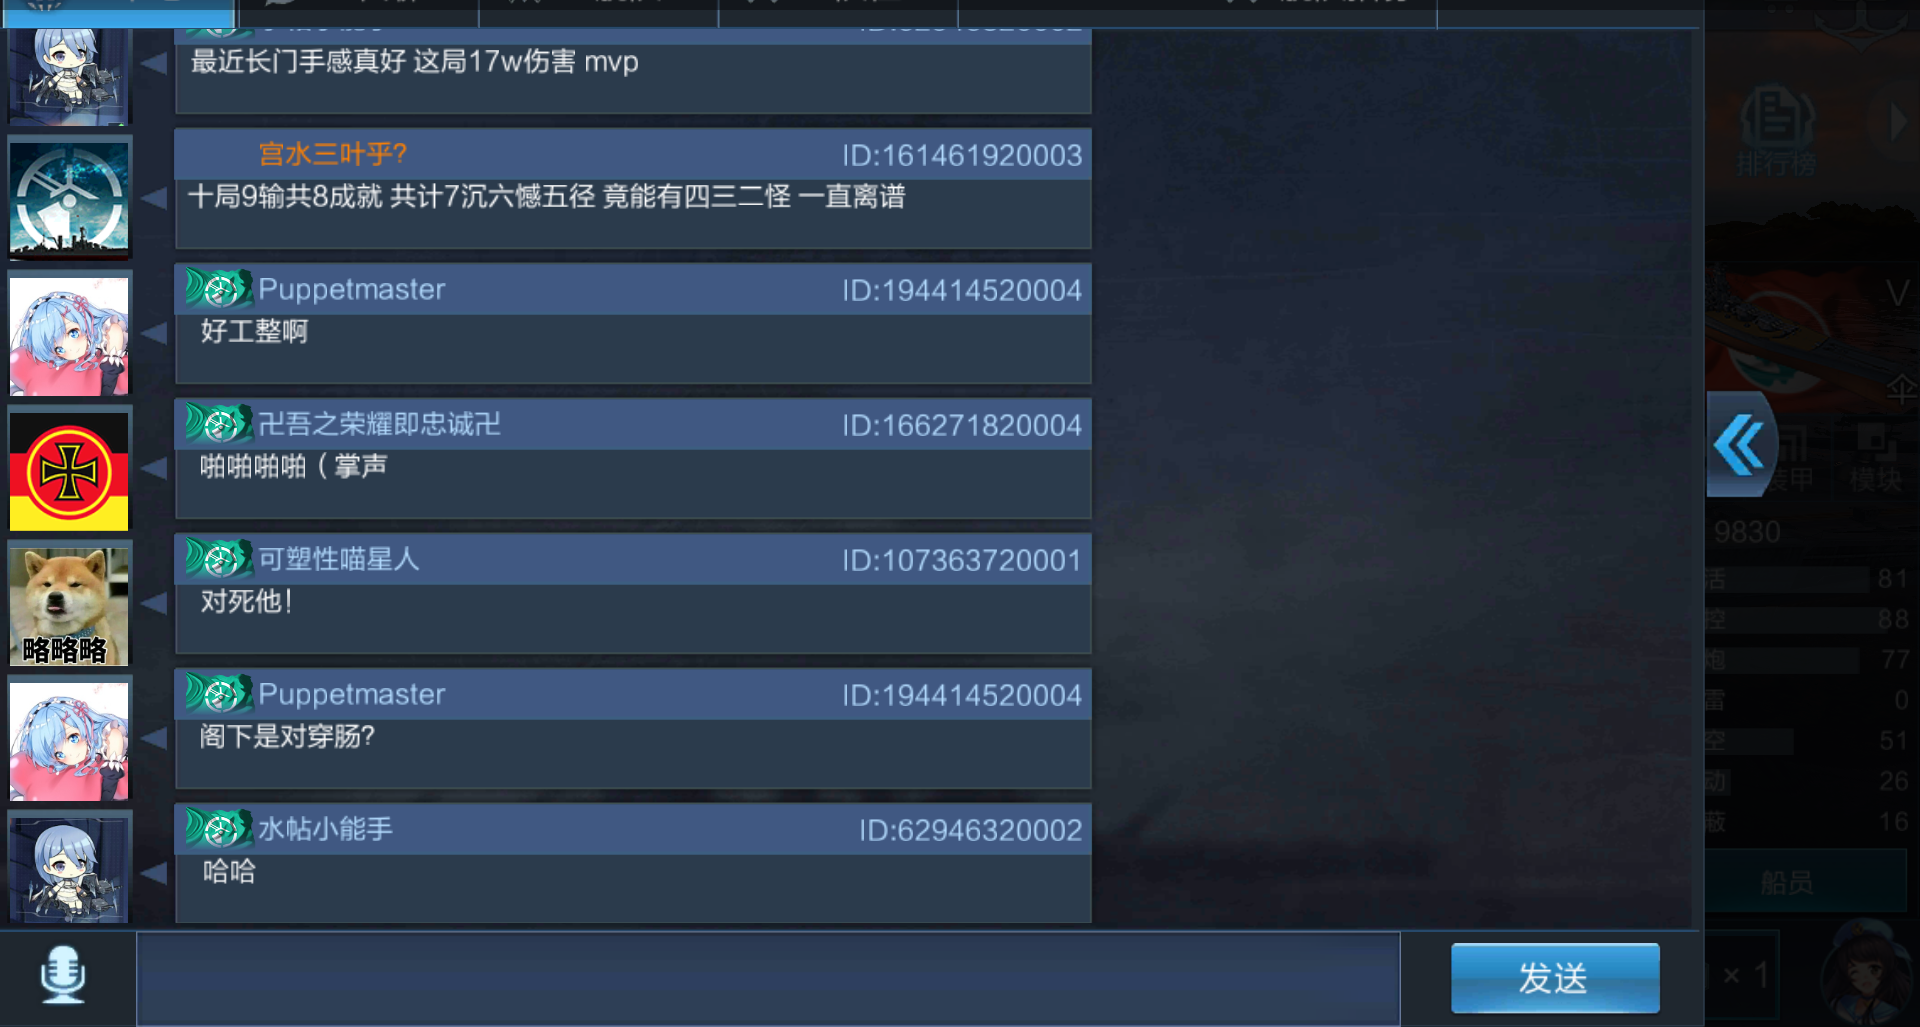Select the message 阁下是对穿肠?
The width and height of the screenshot is (1920, 1027).
click(287, 737)
